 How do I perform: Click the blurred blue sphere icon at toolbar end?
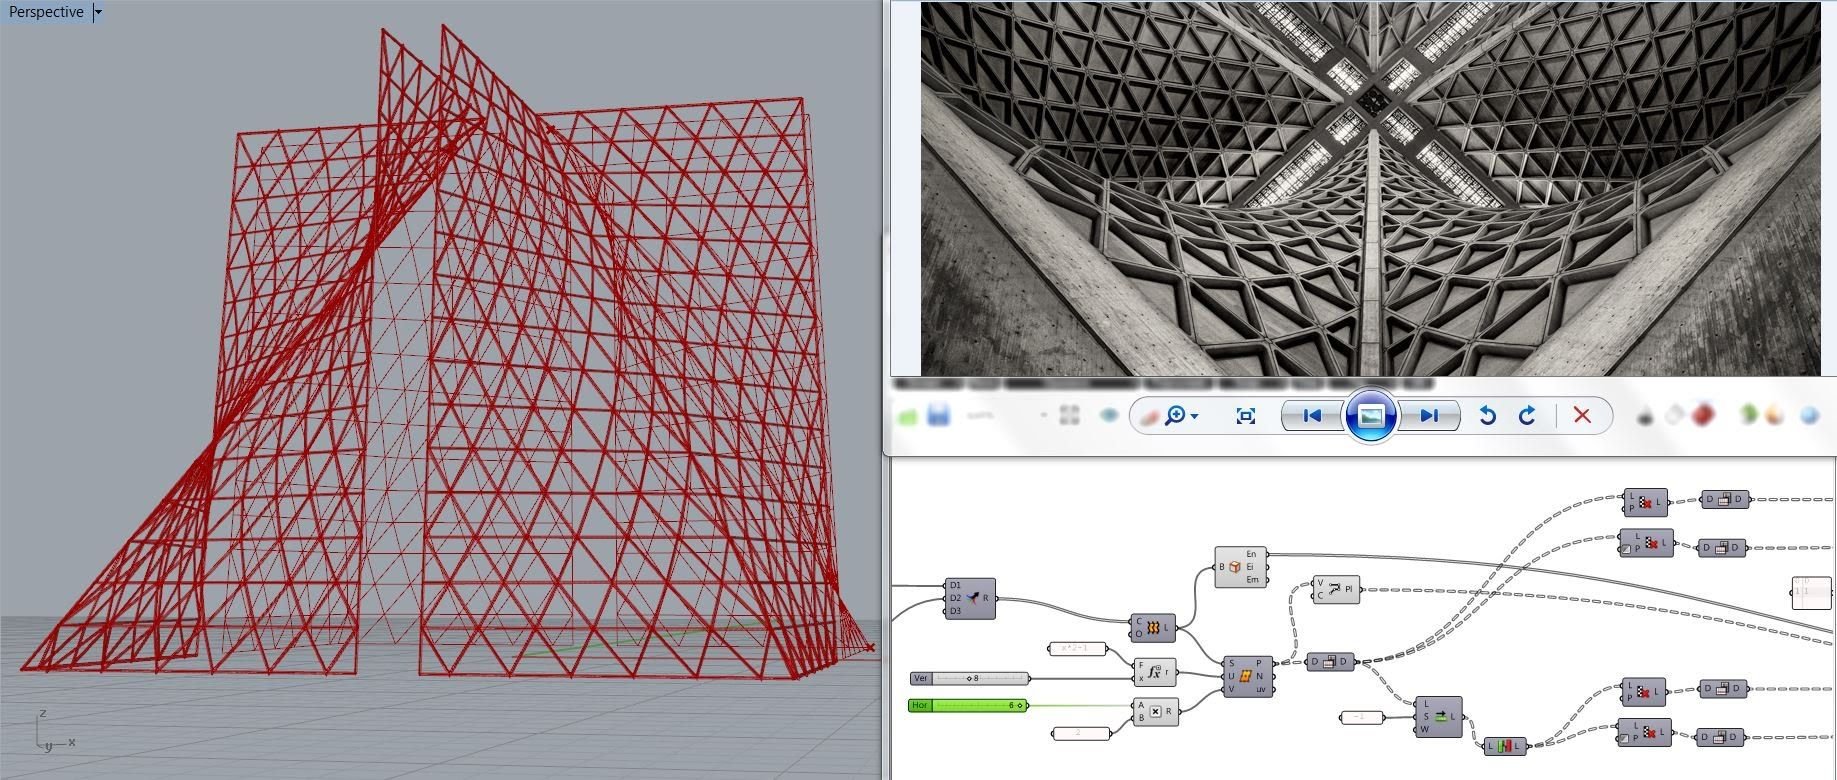coord(1809,415)
